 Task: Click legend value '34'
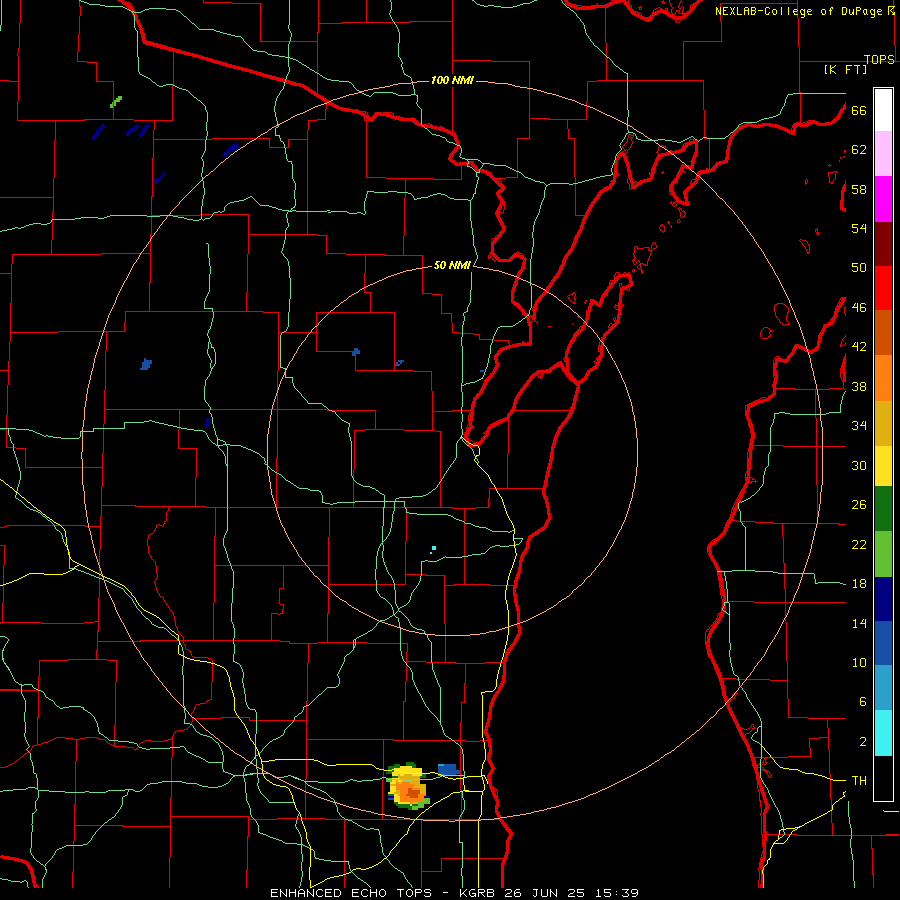tap(859, 426)
